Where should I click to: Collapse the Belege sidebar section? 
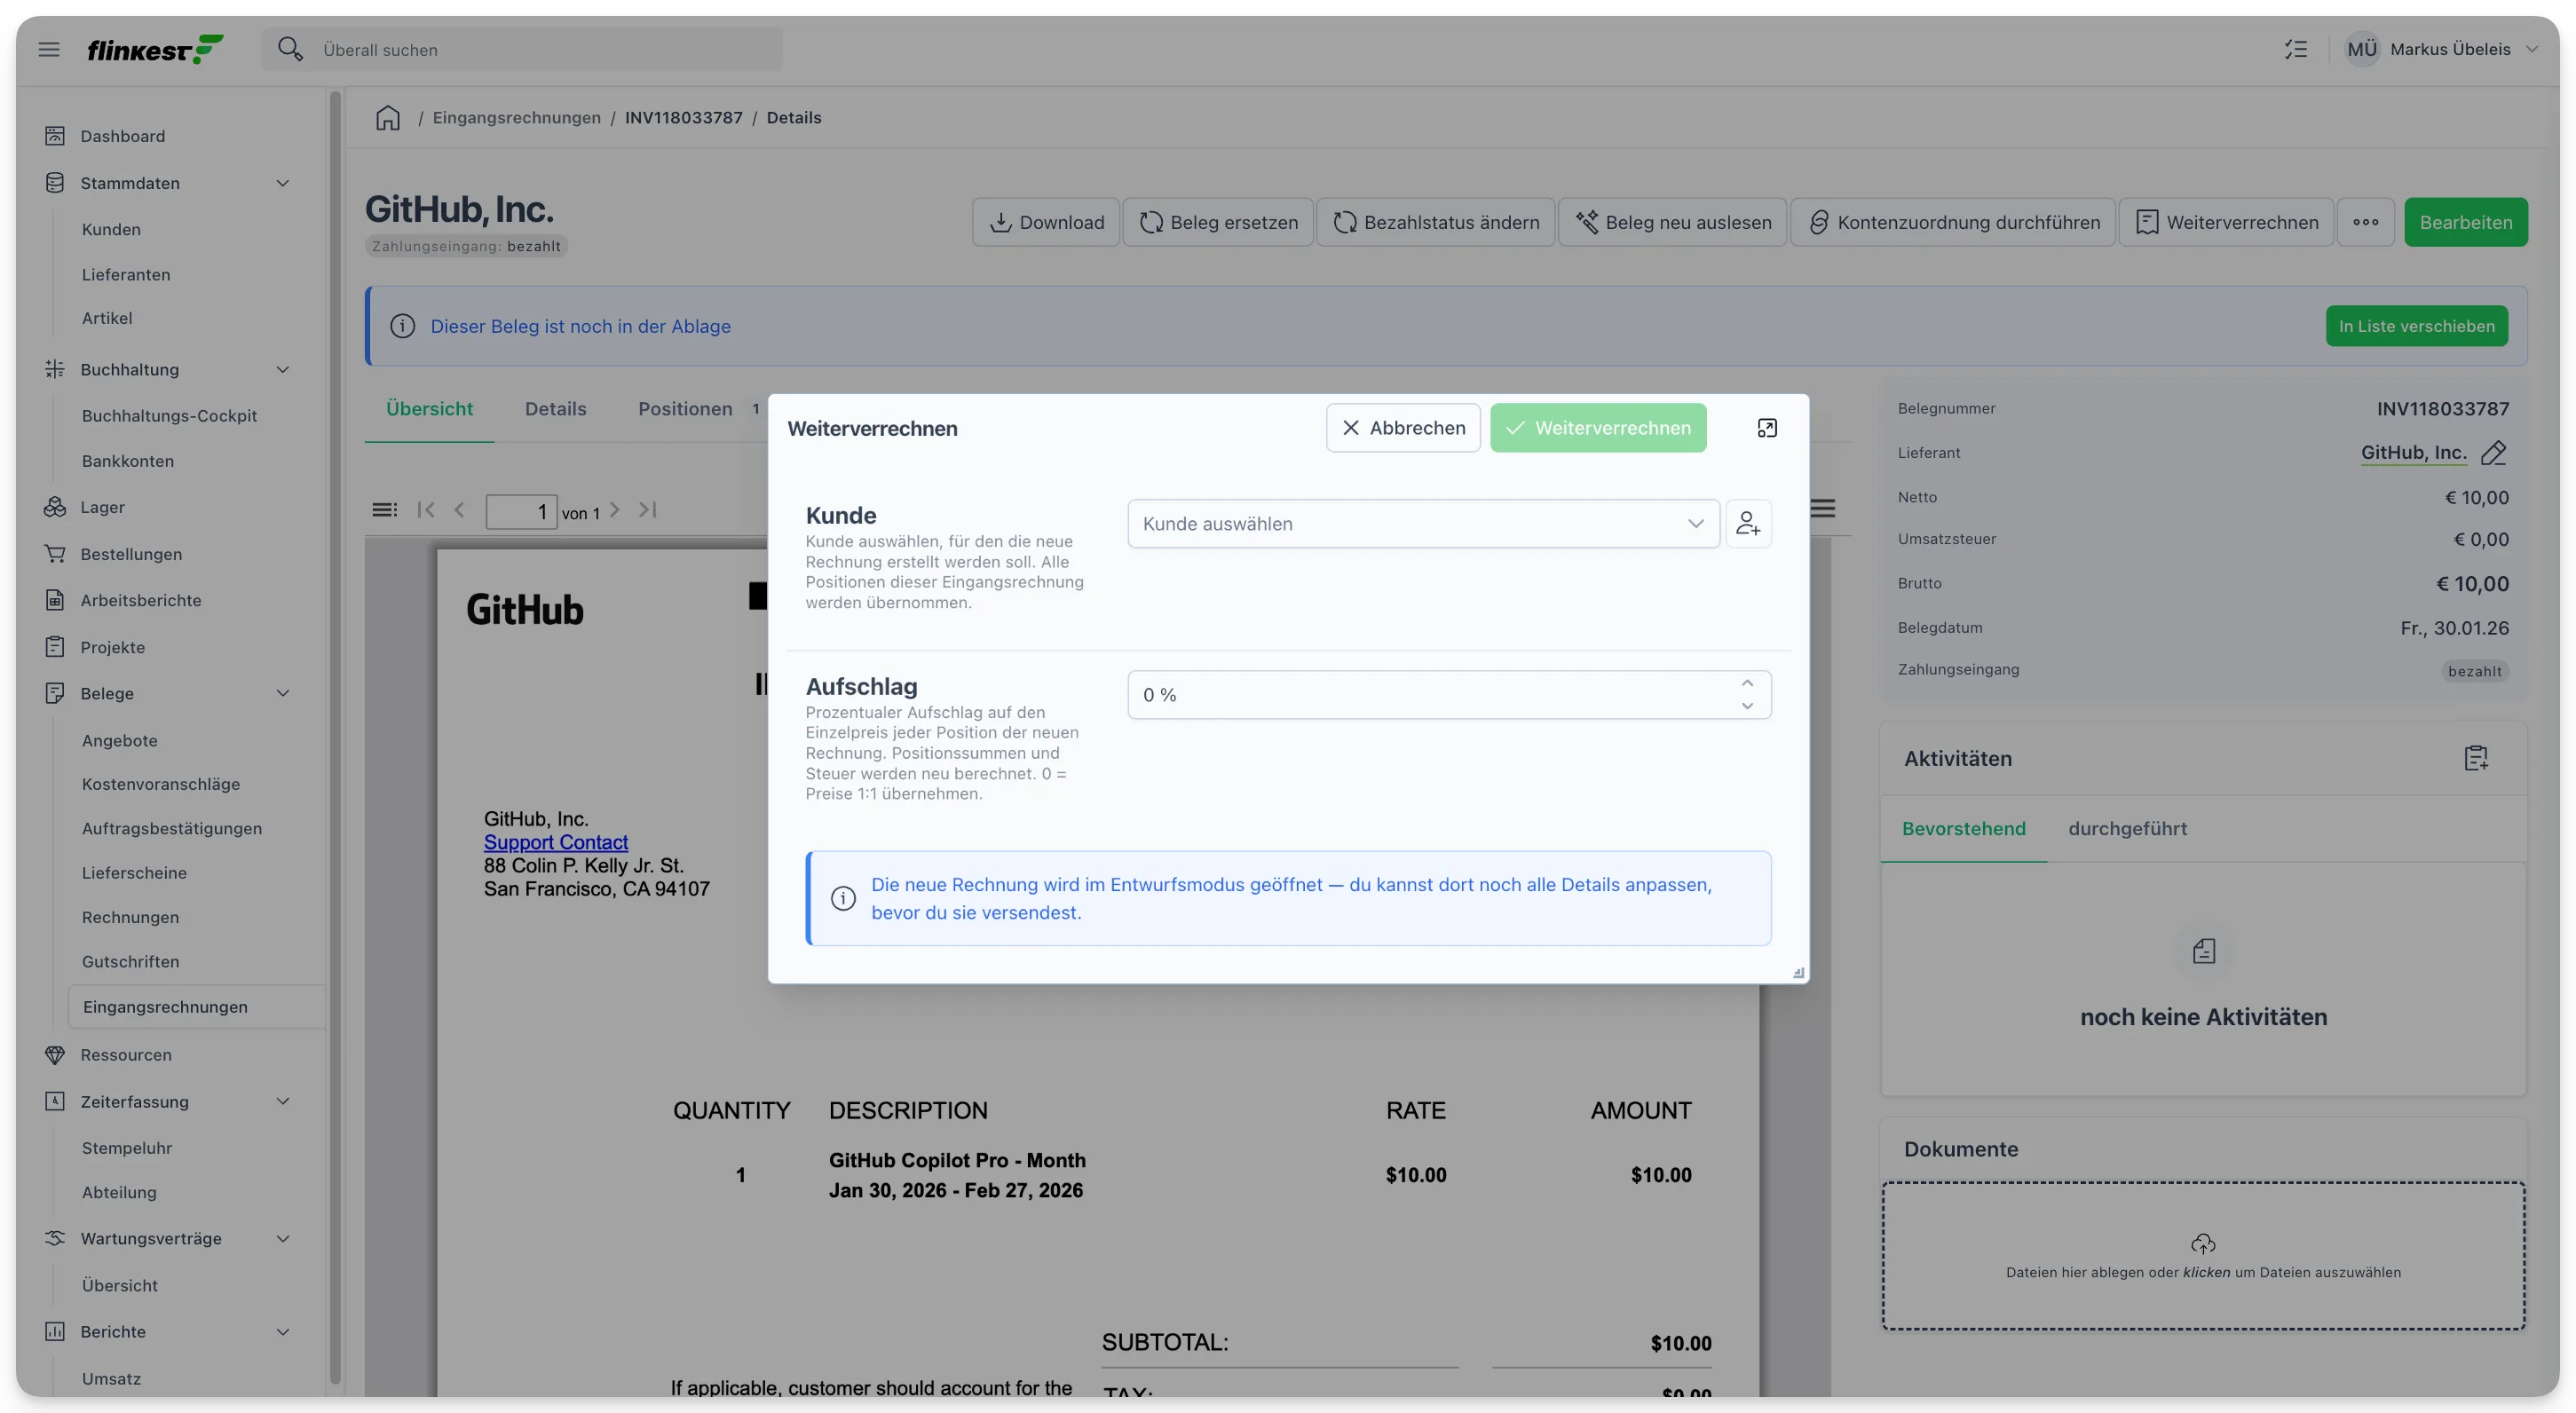click(283, 693)
